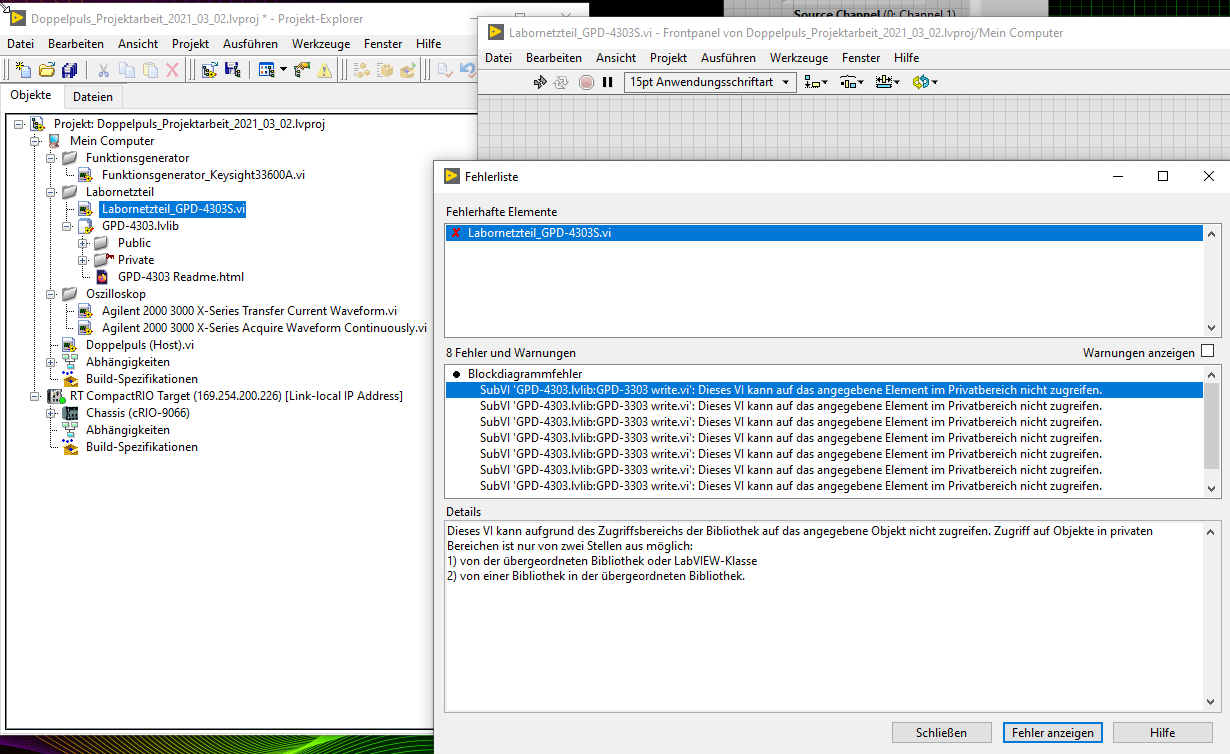Viewport: 1230px width, 754px height.
Task: Select the Blockdiagrammfehler heading row
Action: (824, 373)
